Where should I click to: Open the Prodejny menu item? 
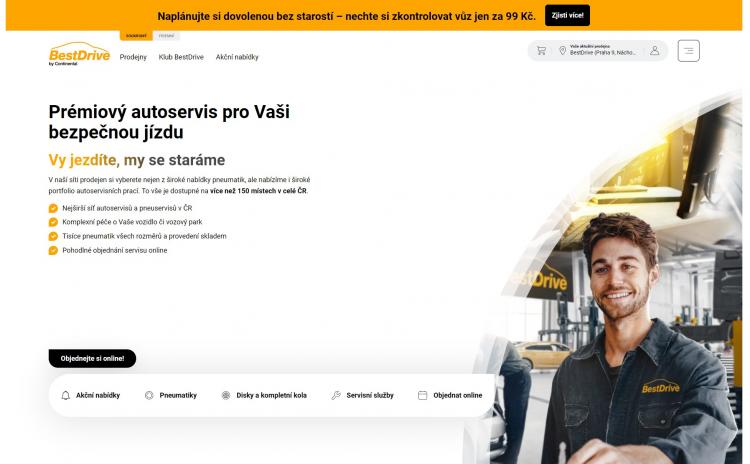133,57
